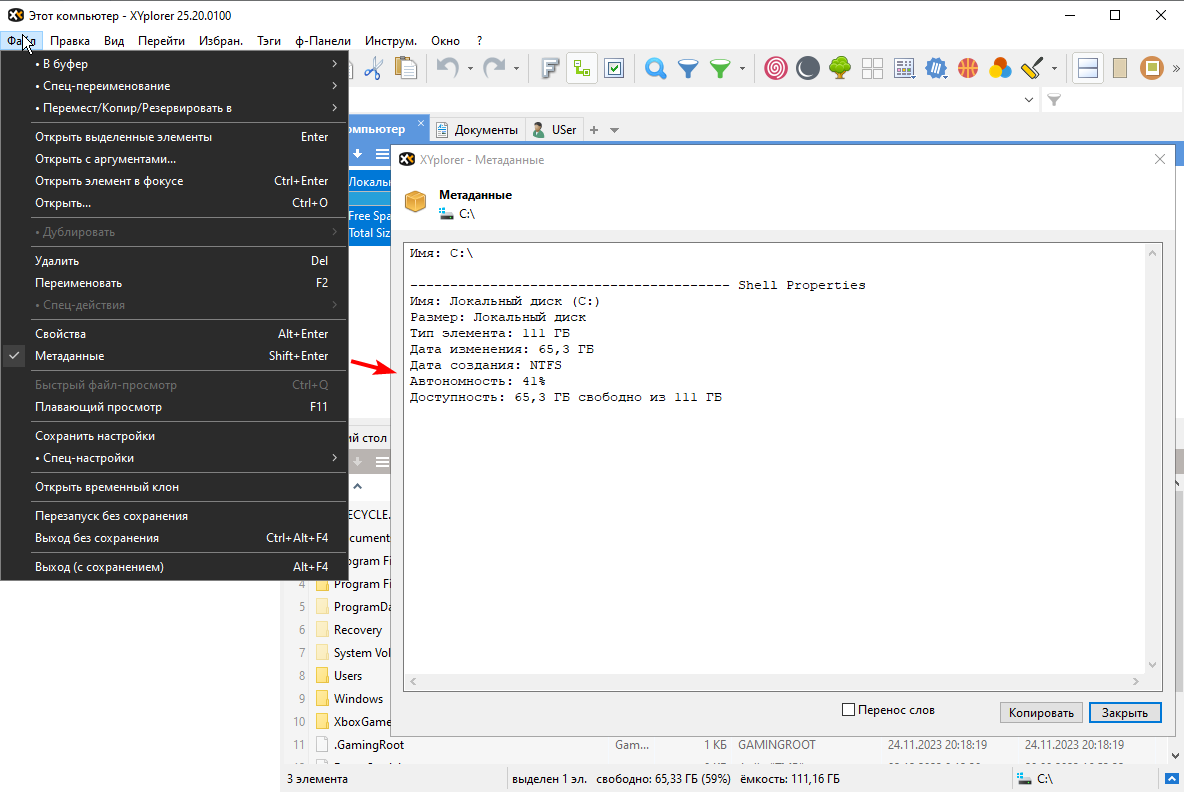Viewport: 1184px width, 792px height.
Task: Select the Users folder
Action: 347,676
